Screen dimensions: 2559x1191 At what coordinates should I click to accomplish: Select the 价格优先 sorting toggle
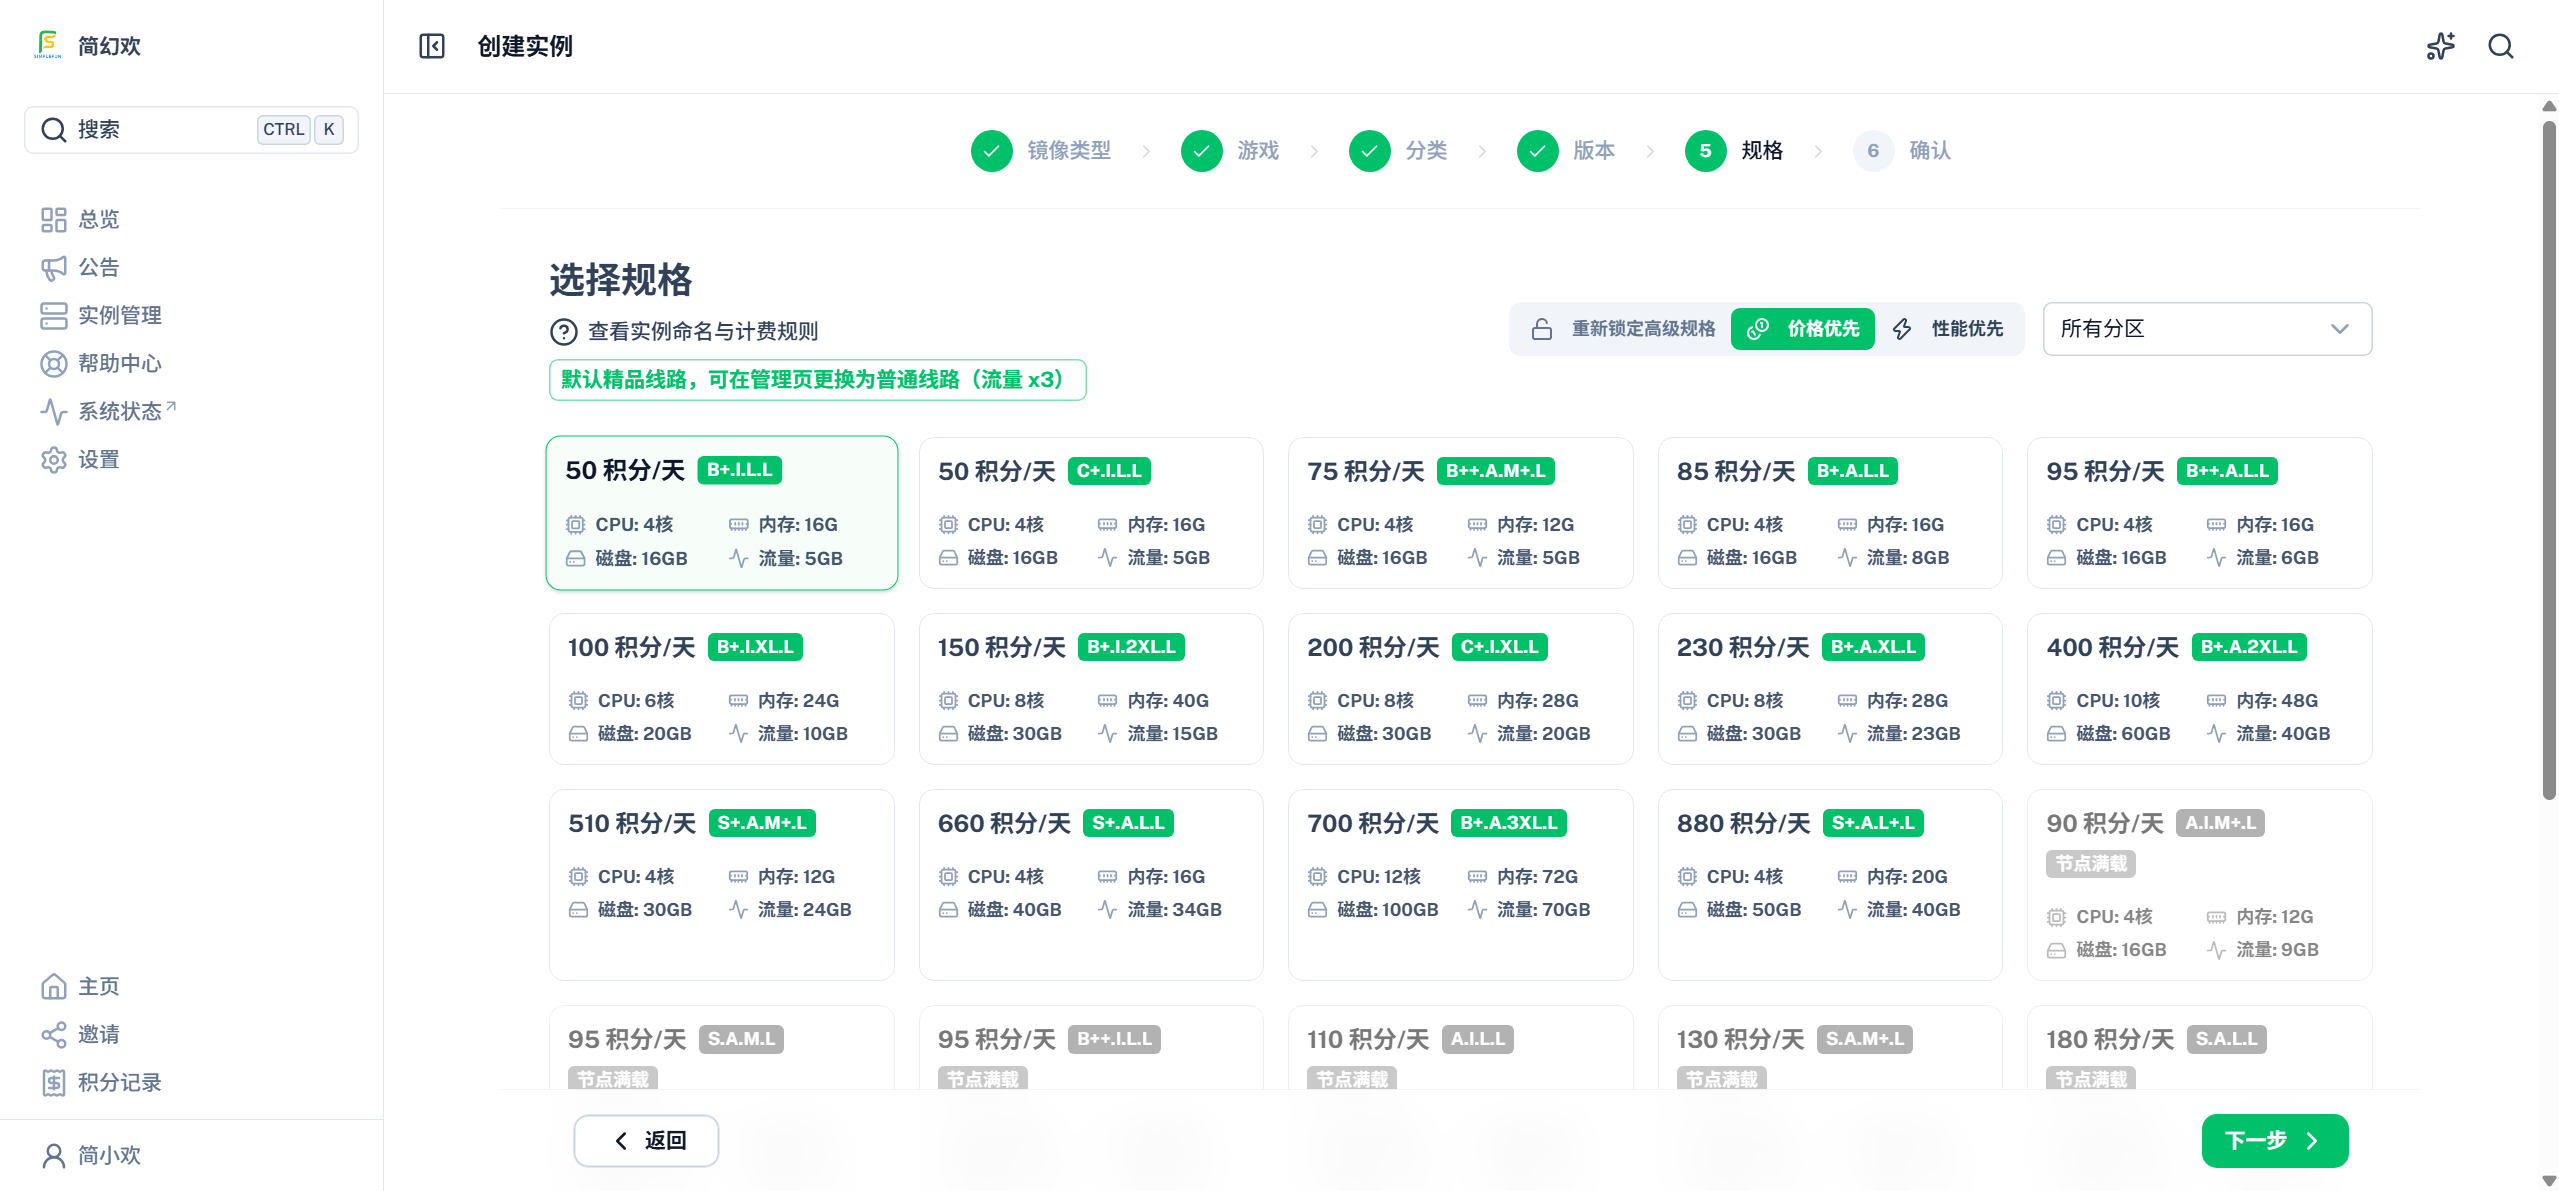point(1803,329)
